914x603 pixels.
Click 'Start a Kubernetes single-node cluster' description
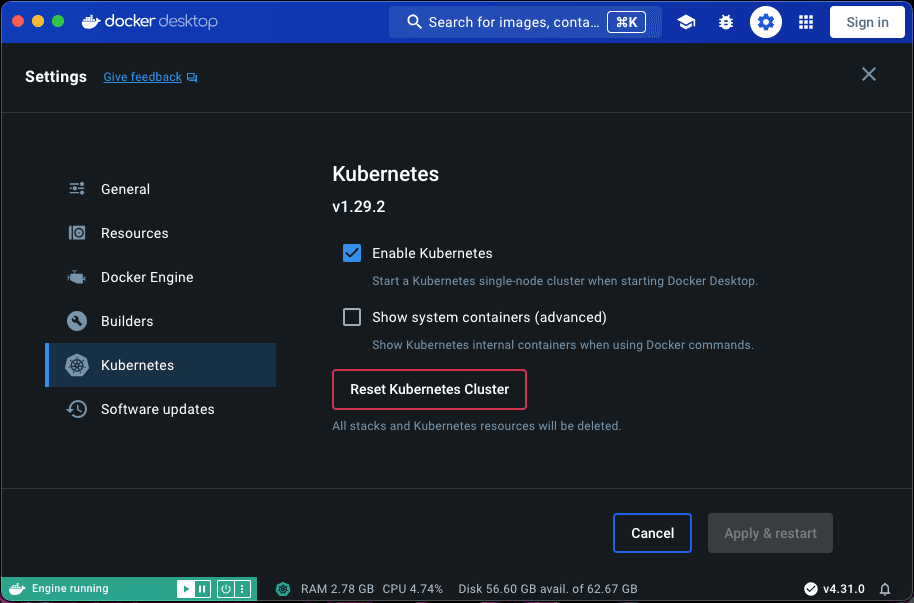pos(565,281)
